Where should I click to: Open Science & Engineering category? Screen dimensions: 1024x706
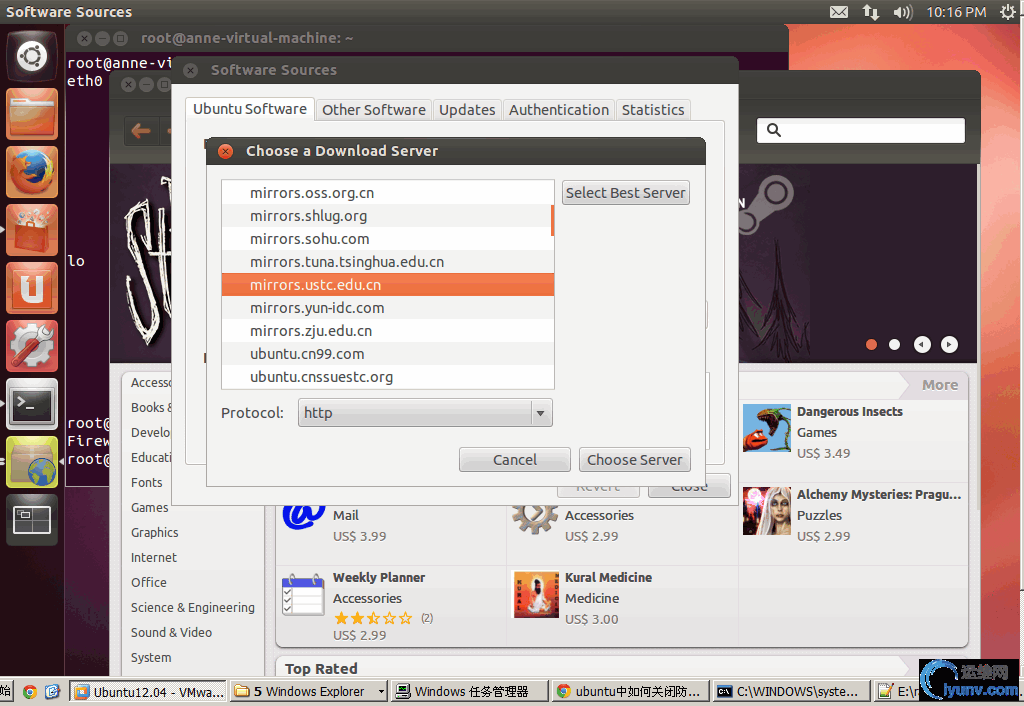[193, 607]
